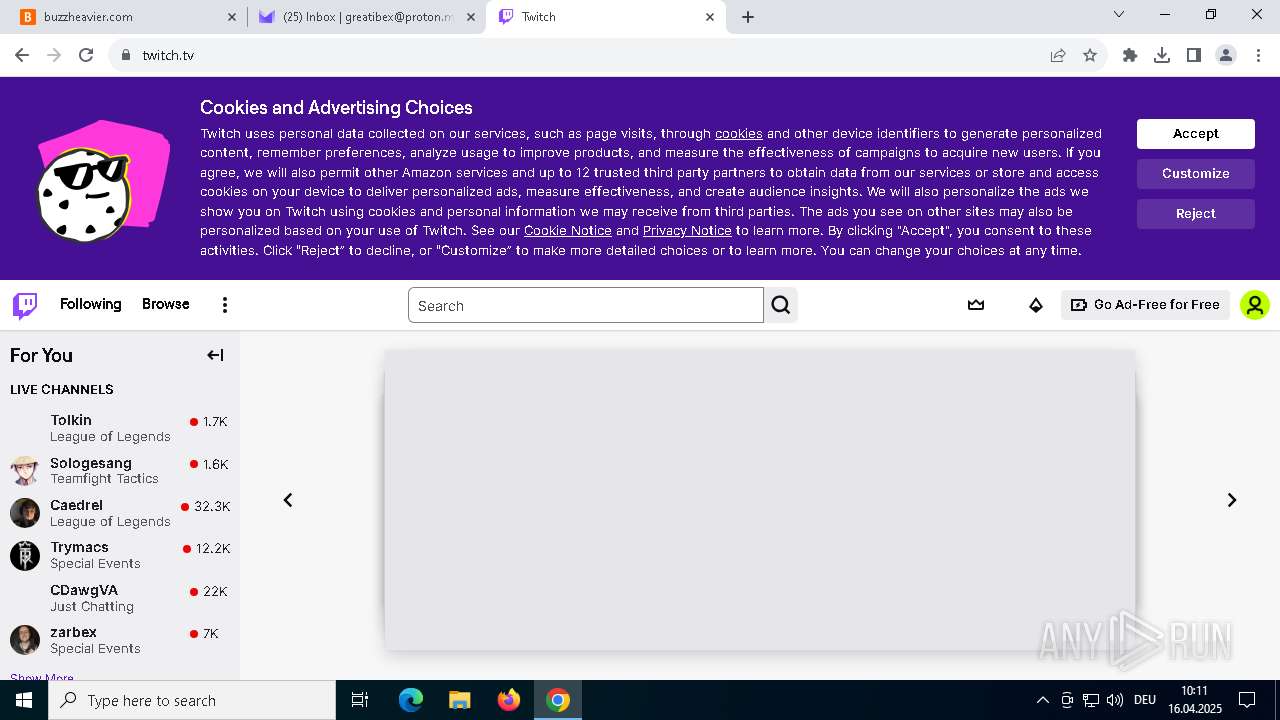Viewport: 1280px width, 720px height.
Task: Click Caedrel channel avatar
Action: (x=25, y=513)
